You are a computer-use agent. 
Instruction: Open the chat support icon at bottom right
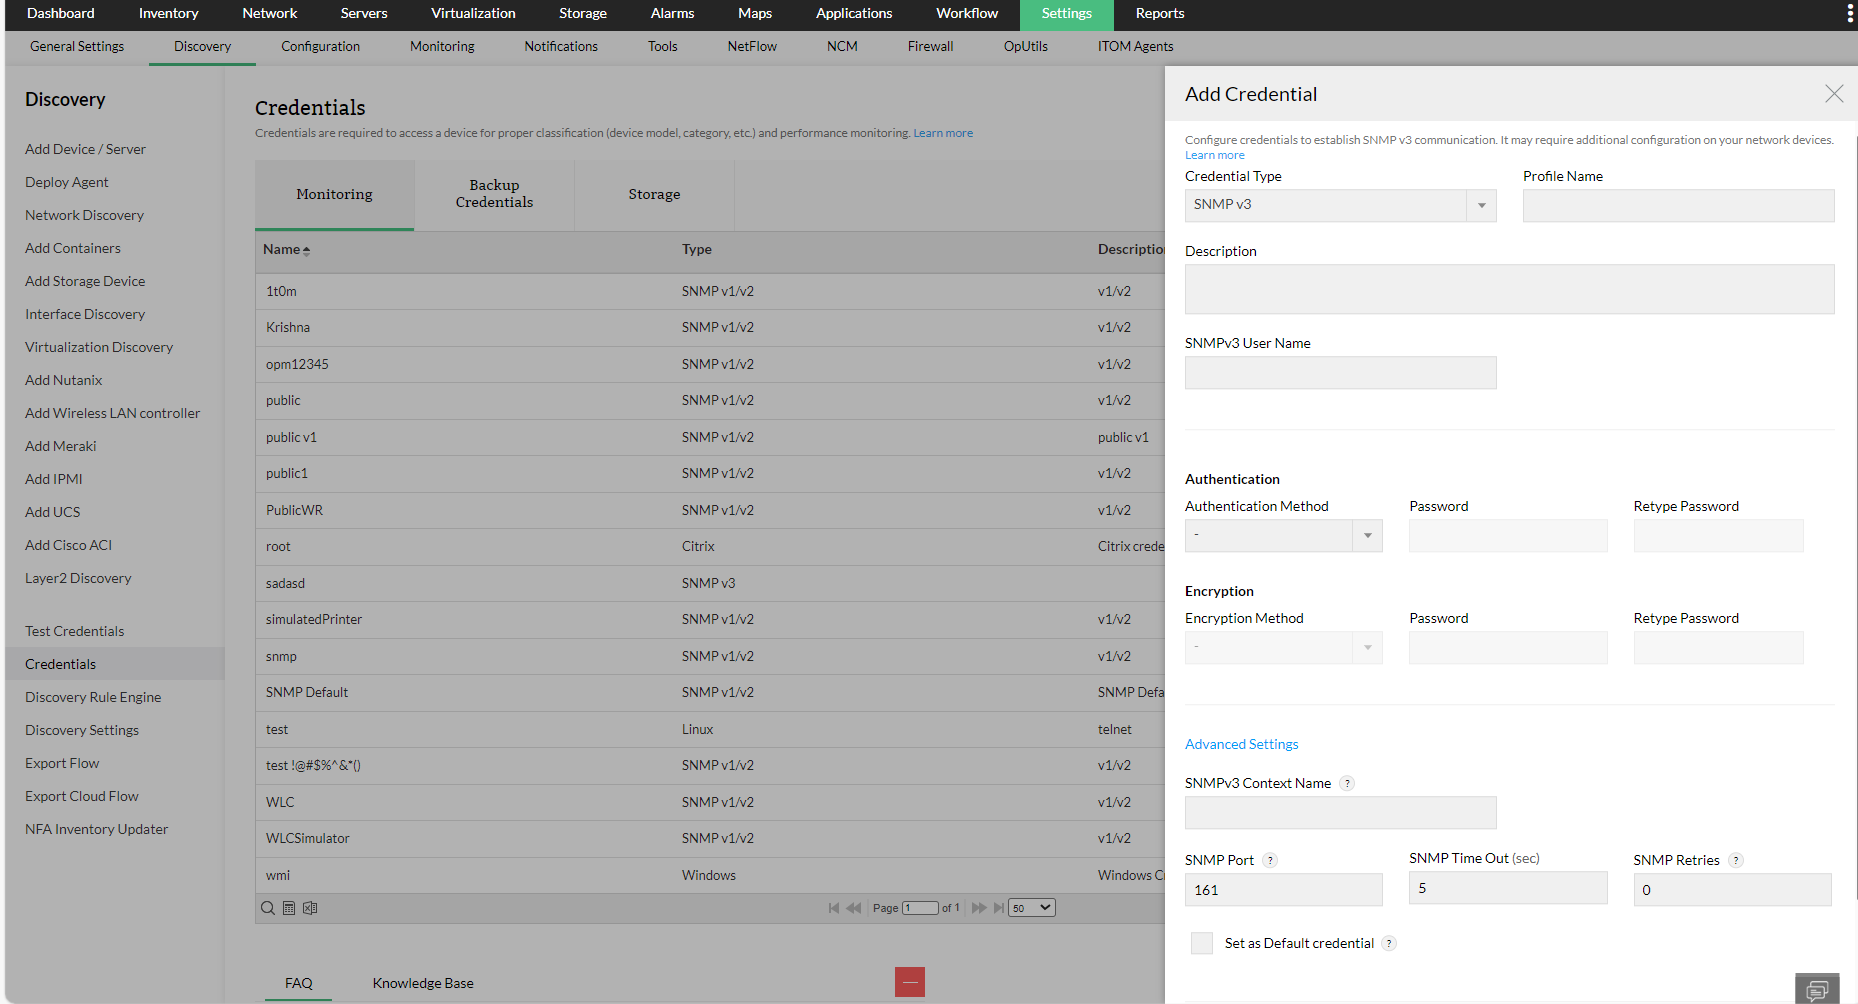[x=1817, y=989]
